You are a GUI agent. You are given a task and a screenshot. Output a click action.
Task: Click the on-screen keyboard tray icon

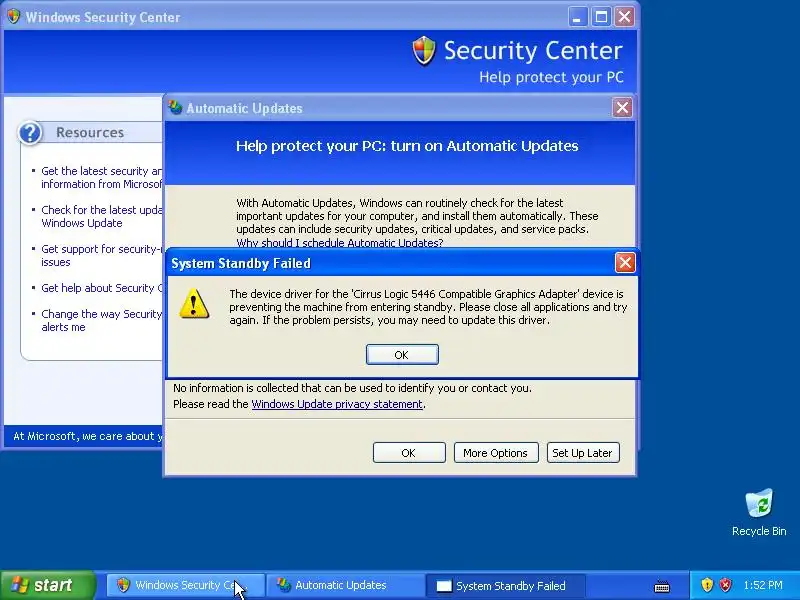point(662,586)
